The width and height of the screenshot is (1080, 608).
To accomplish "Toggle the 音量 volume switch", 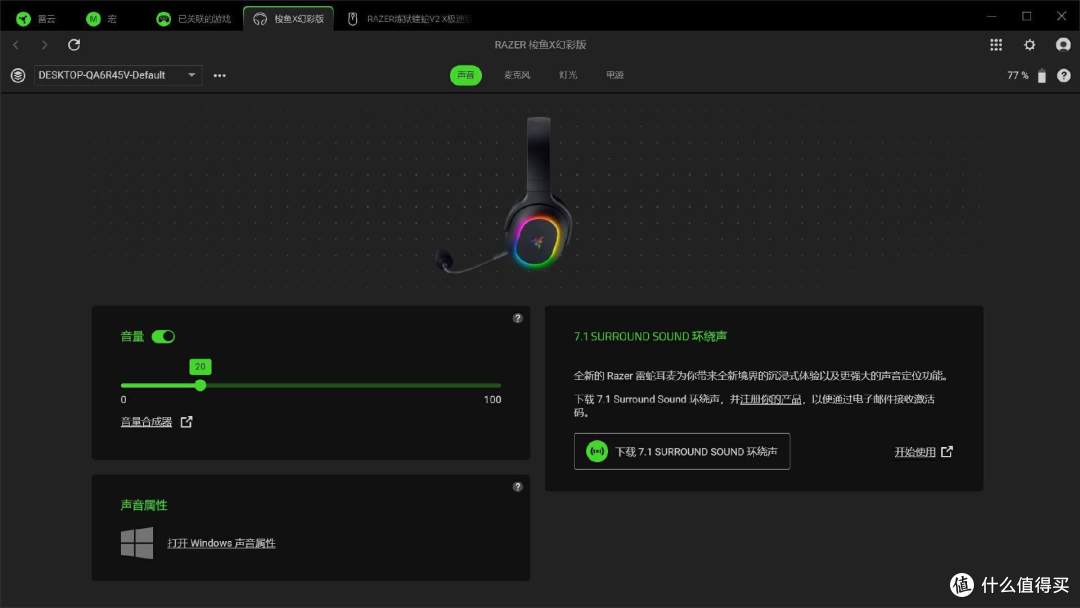I will 163,336.
